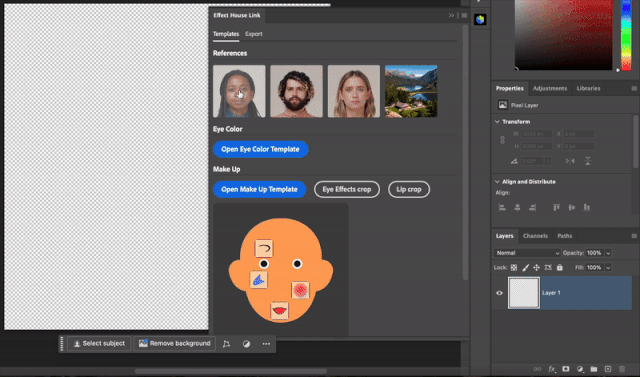Switch to the Paths tab
This screenshot has width=640, height=377.
click(x=564, y=236)
